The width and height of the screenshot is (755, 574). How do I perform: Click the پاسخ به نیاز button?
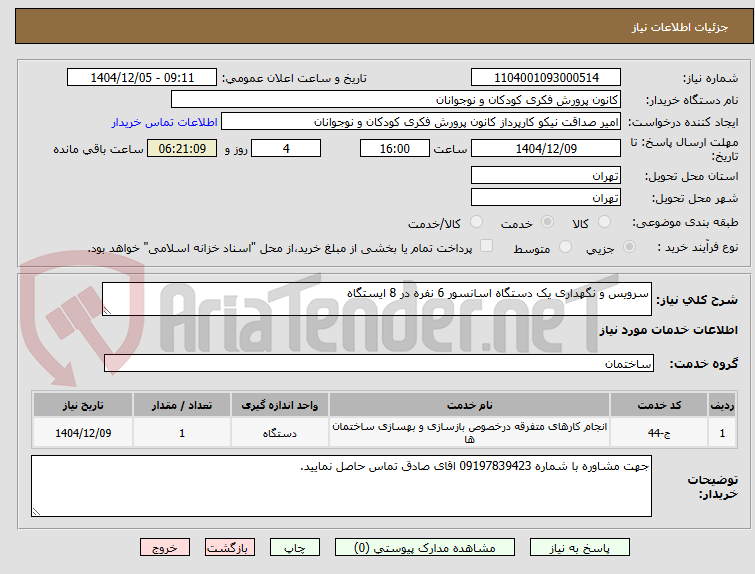coord(580,548)
